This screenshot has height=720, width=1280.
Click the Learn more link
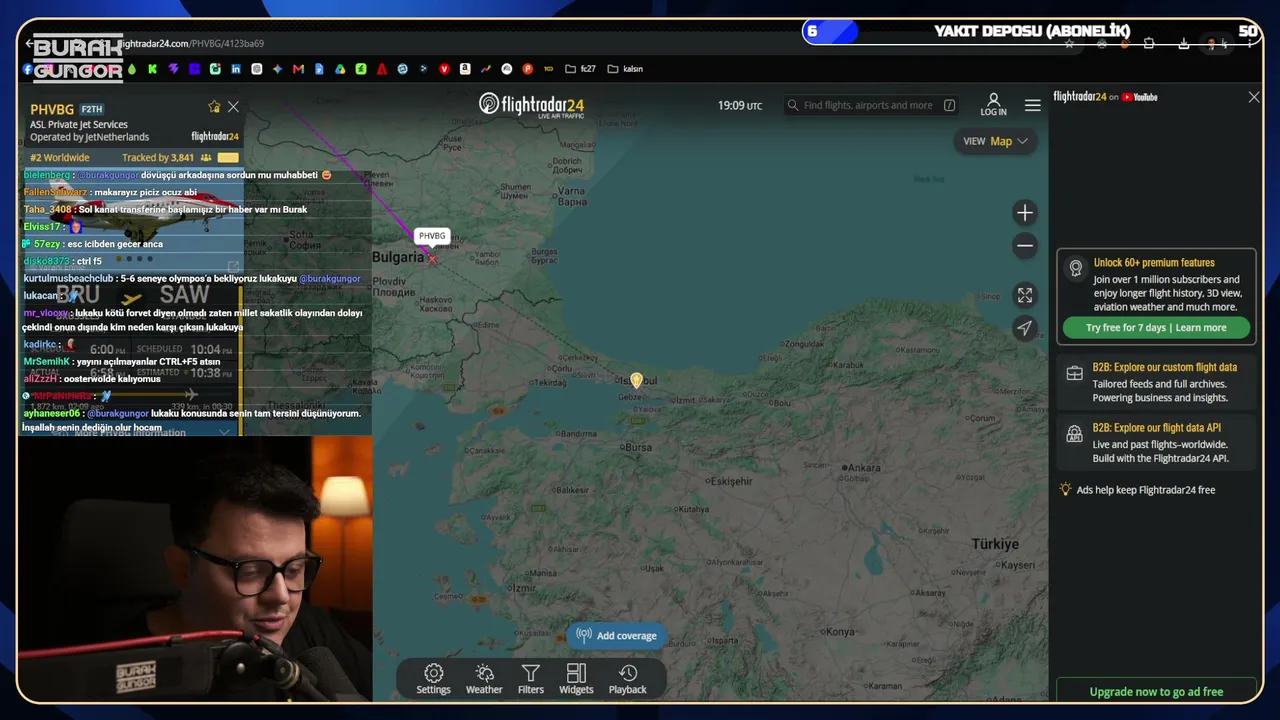(1201, 328)
